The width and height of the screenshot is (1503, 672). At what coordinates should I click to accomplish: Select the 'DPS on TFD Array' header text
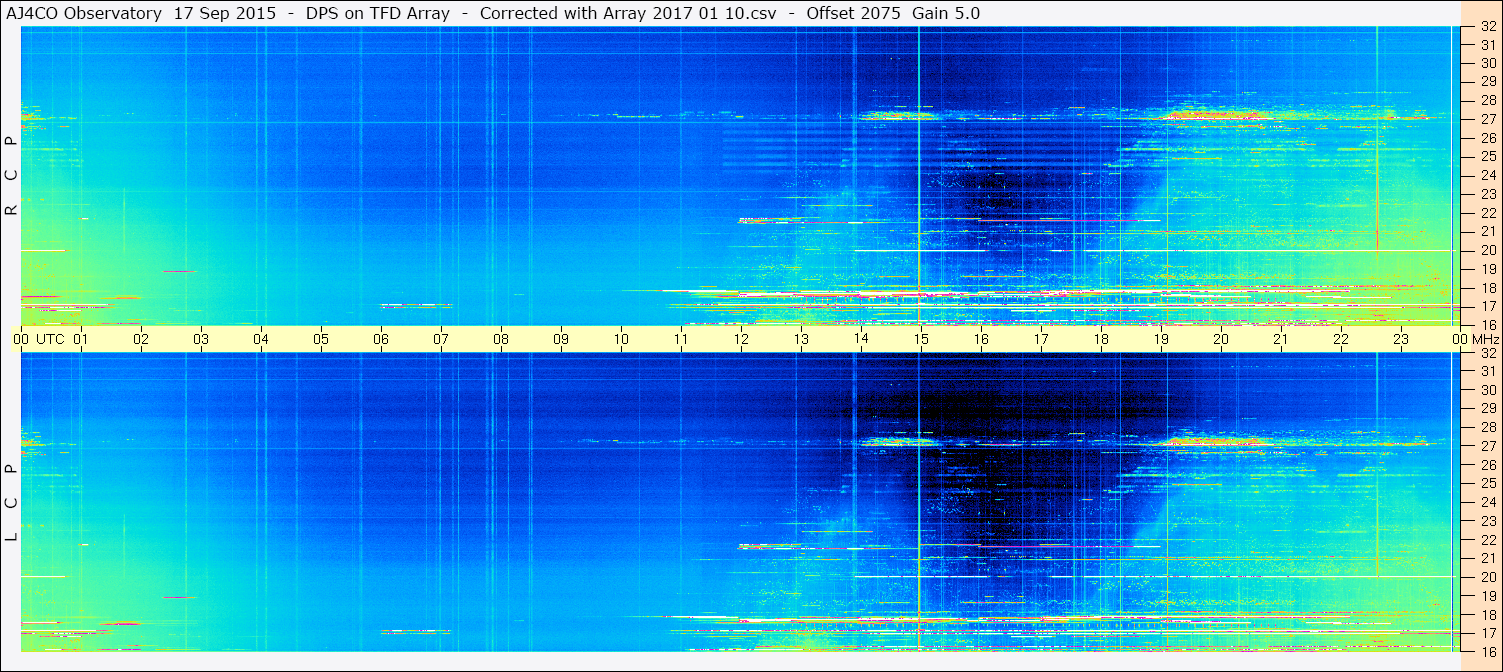pos(378,13)
